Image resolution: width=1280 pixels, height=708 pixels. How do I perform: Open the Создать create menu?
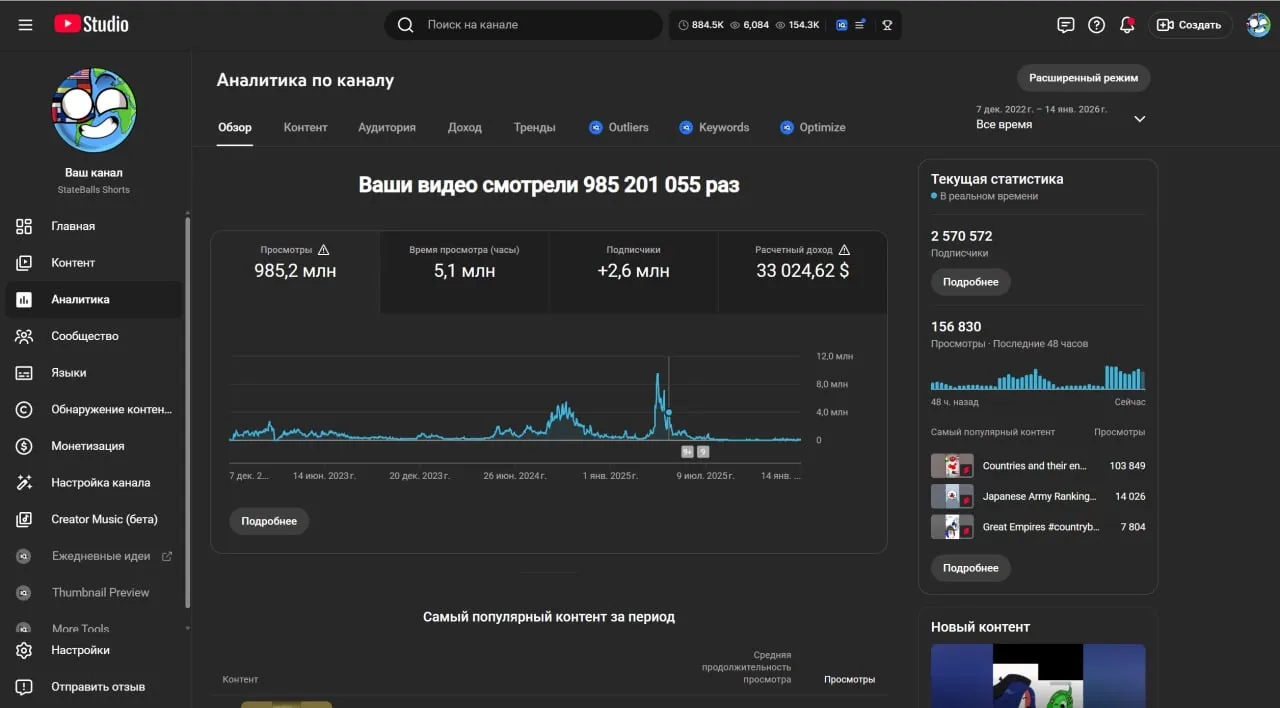coord(1190,25)
